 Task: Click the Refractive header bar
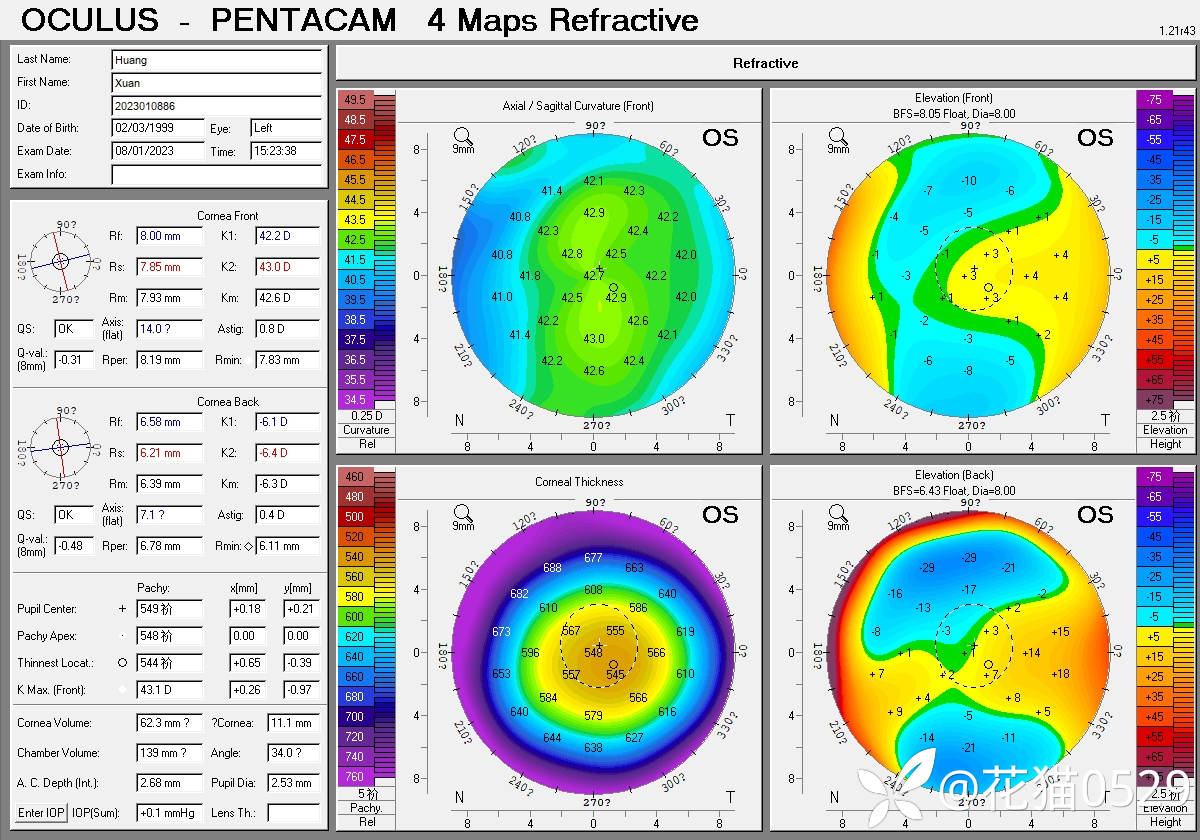(765, 63)
